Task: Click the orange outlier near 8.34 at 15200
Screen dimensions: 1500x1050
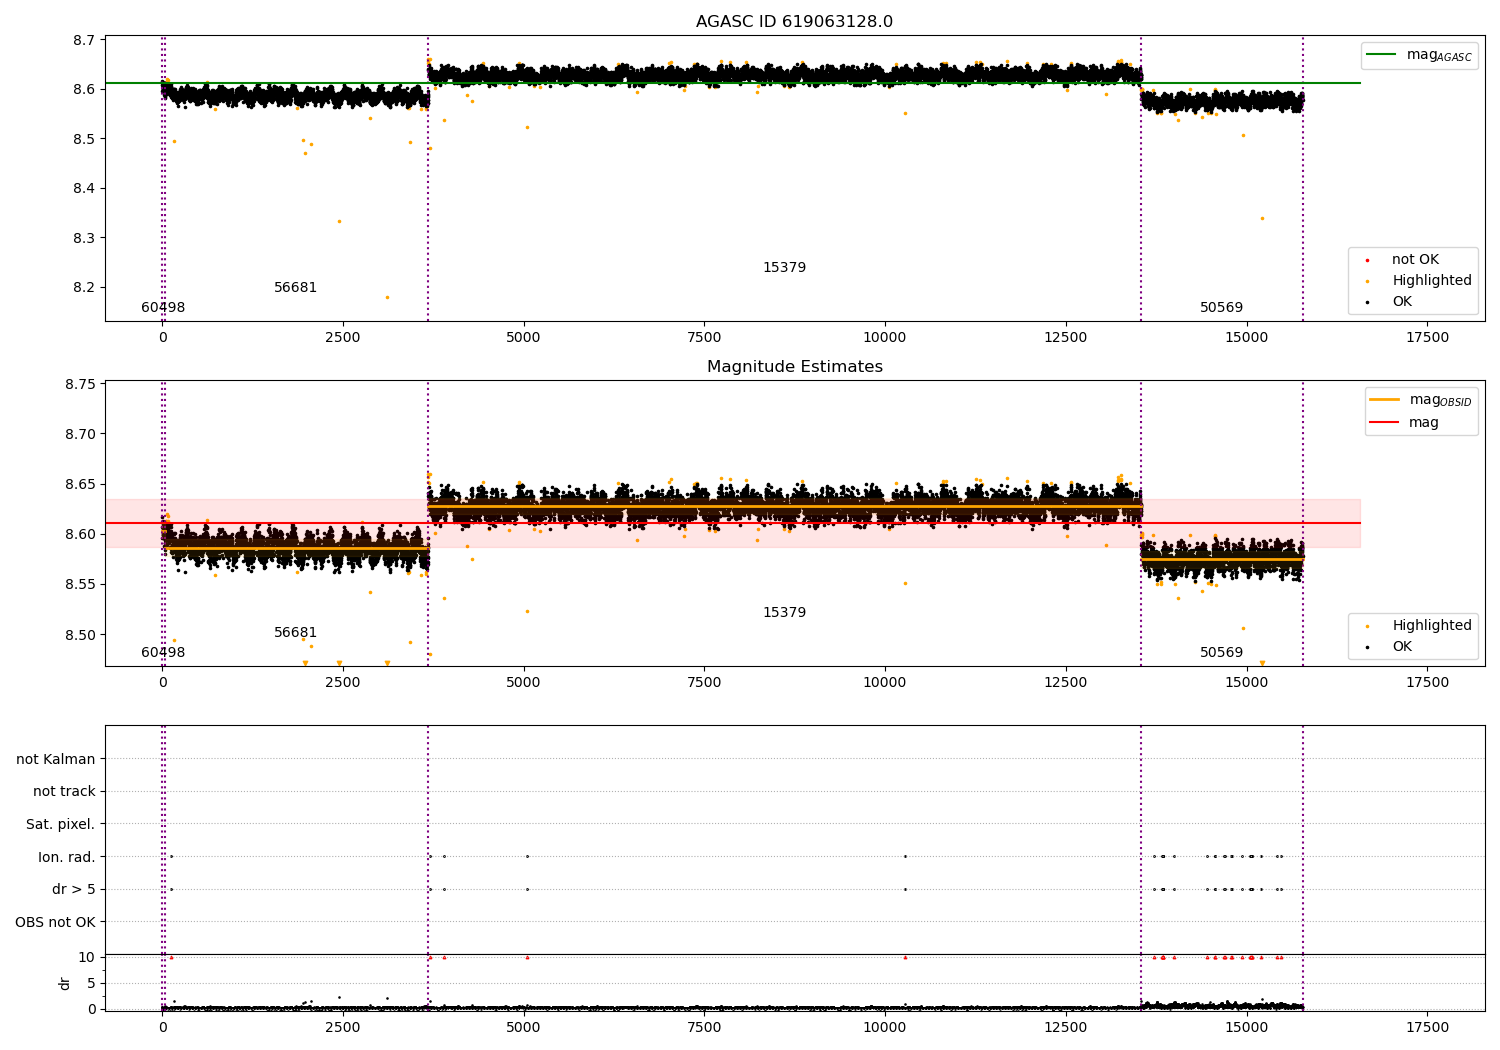Action: click(x=1262, y=218)
